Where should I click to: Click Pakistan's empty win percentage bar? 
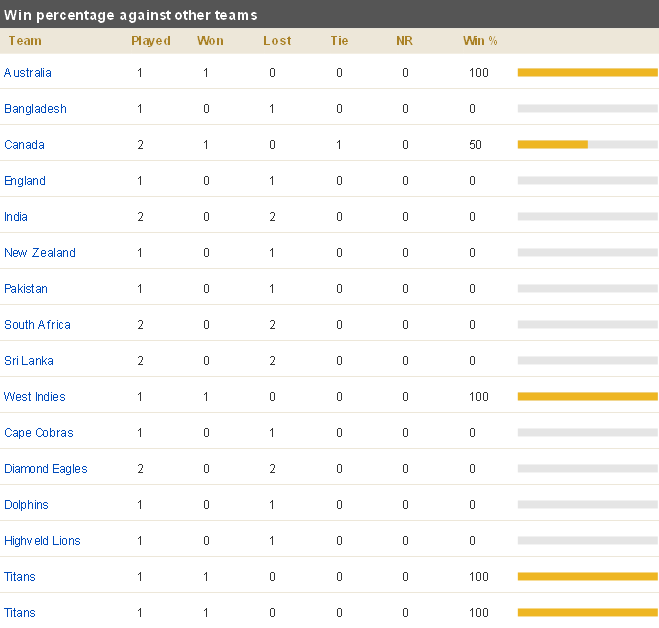pos(588,289)
